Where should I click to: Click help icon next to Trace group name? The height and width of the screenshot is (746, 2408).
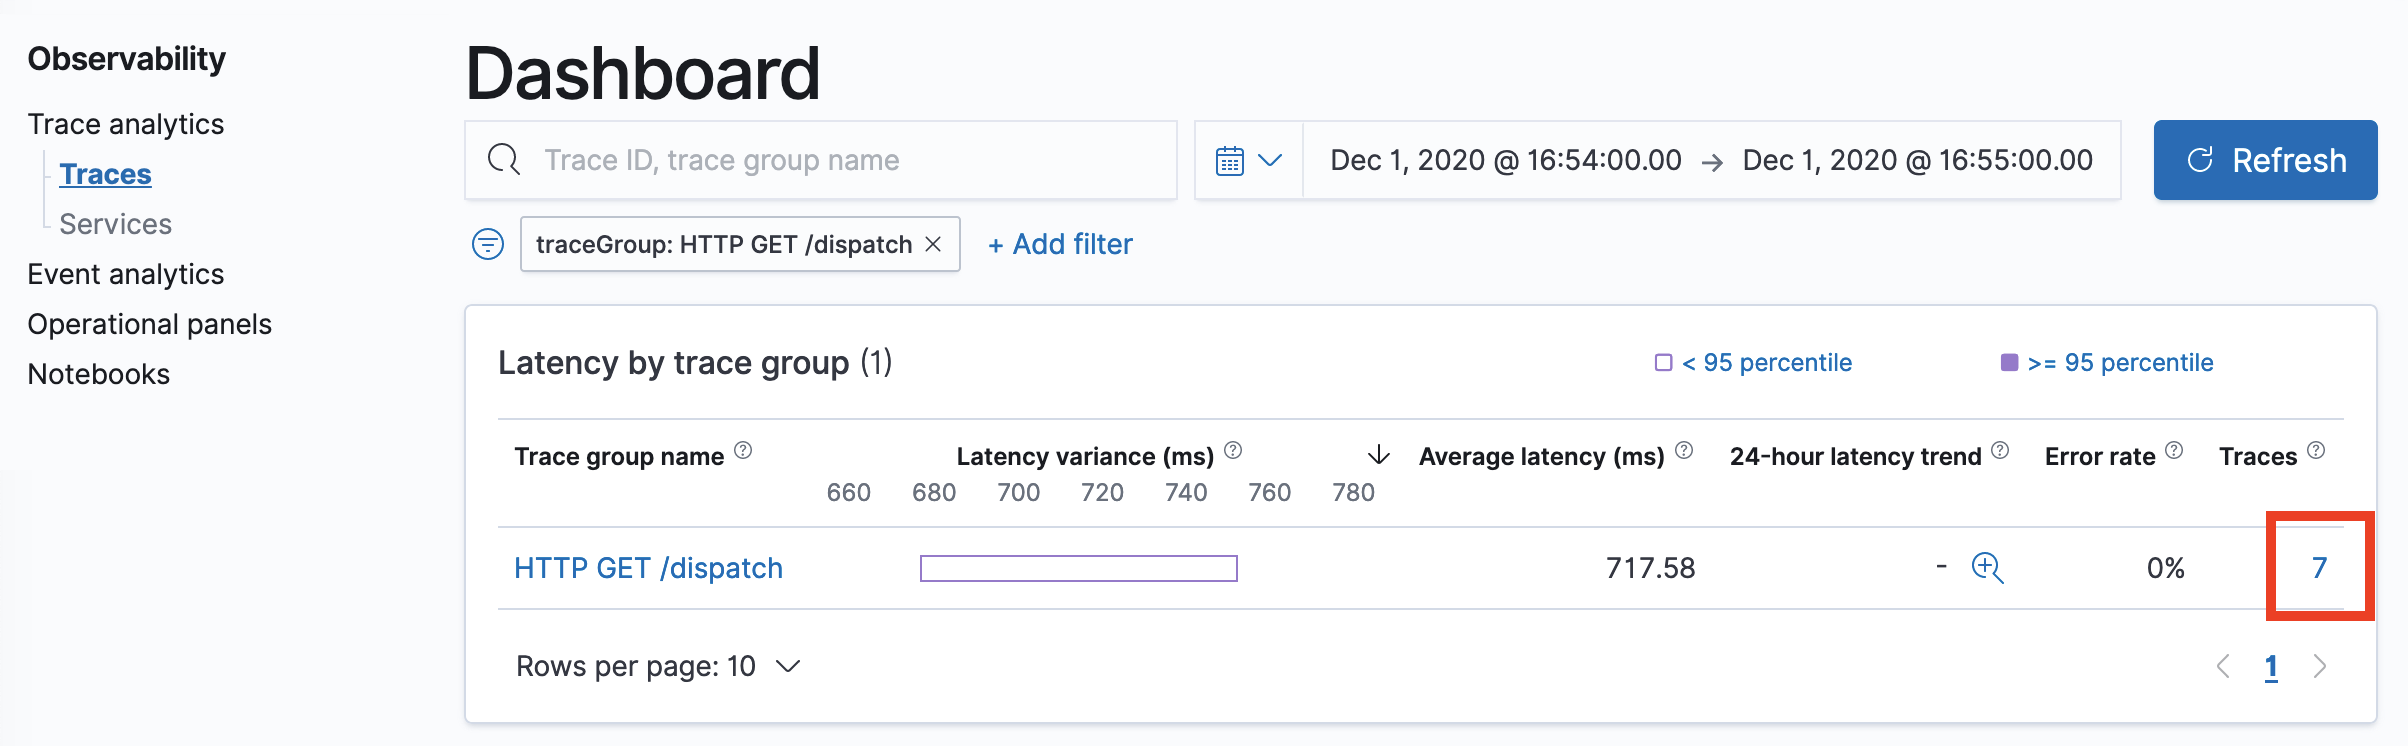(x=743, y=450)
